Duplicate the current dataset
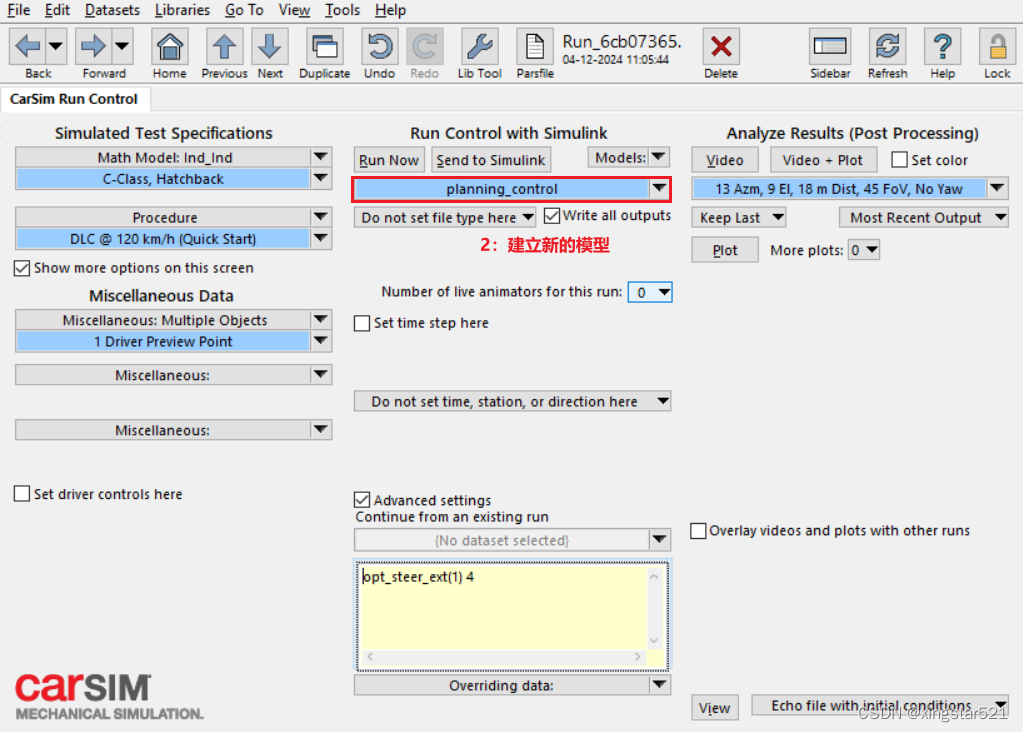 pos(324,47)
